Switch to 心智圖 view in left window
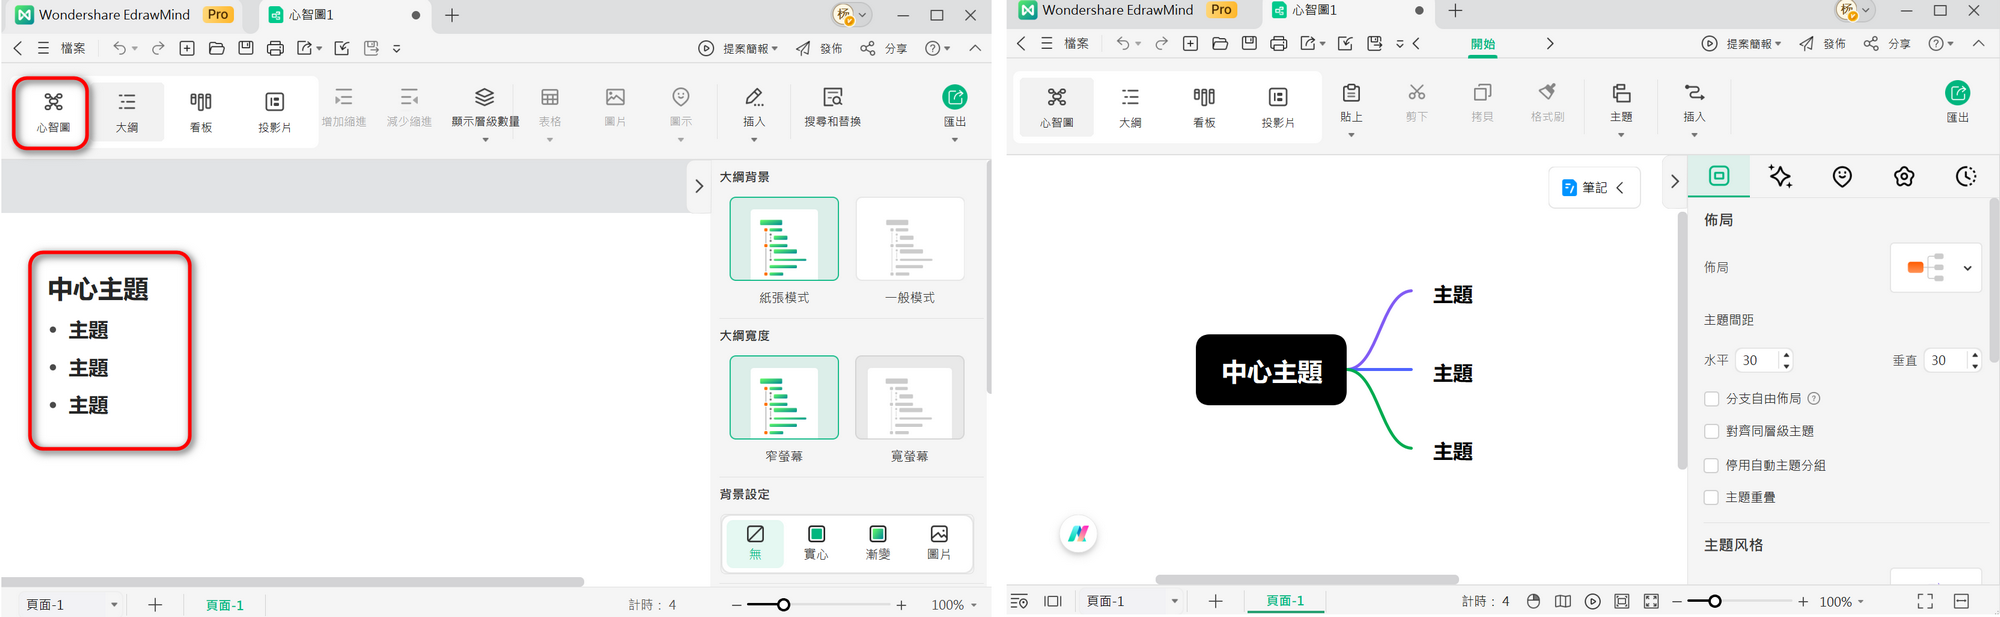This screenshot has width=2000, height=617. click(53, 111)
